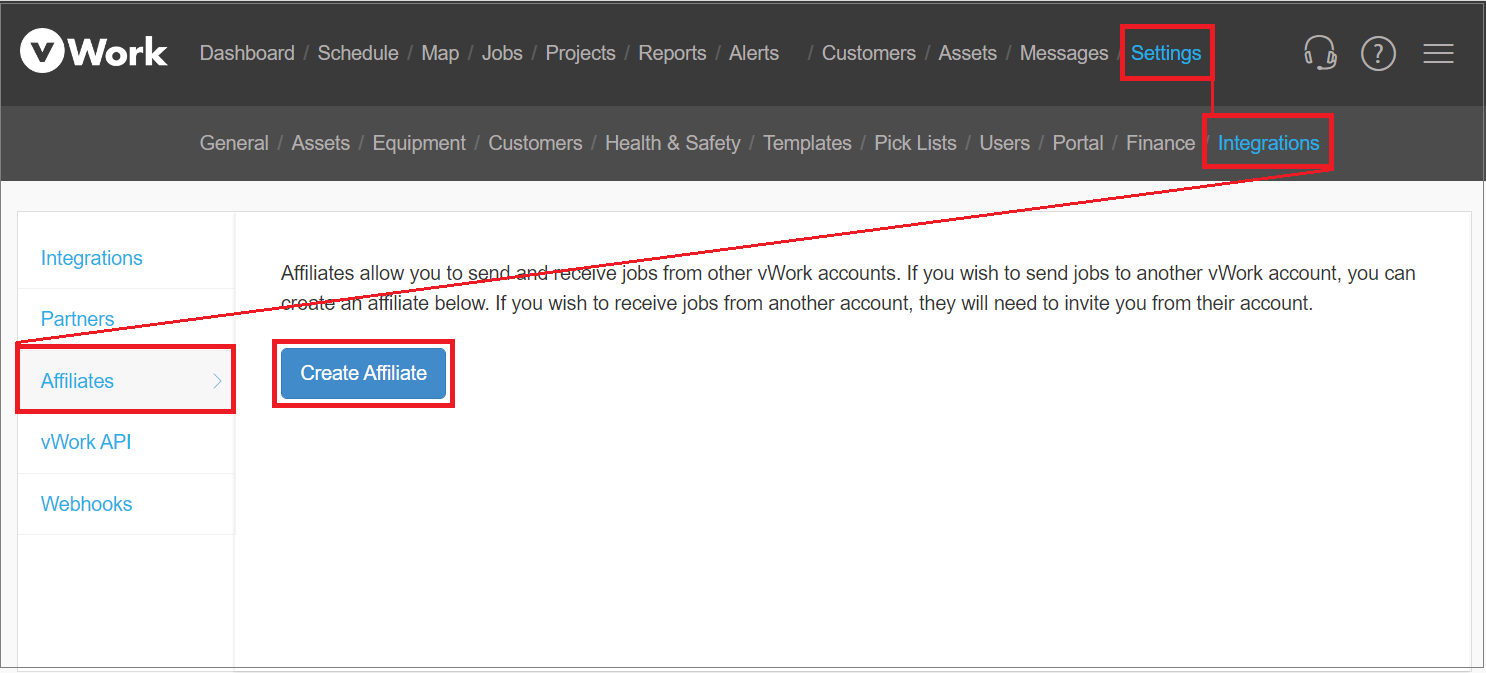Select Affiliates in the left sidebar

(x=126, y=381)
